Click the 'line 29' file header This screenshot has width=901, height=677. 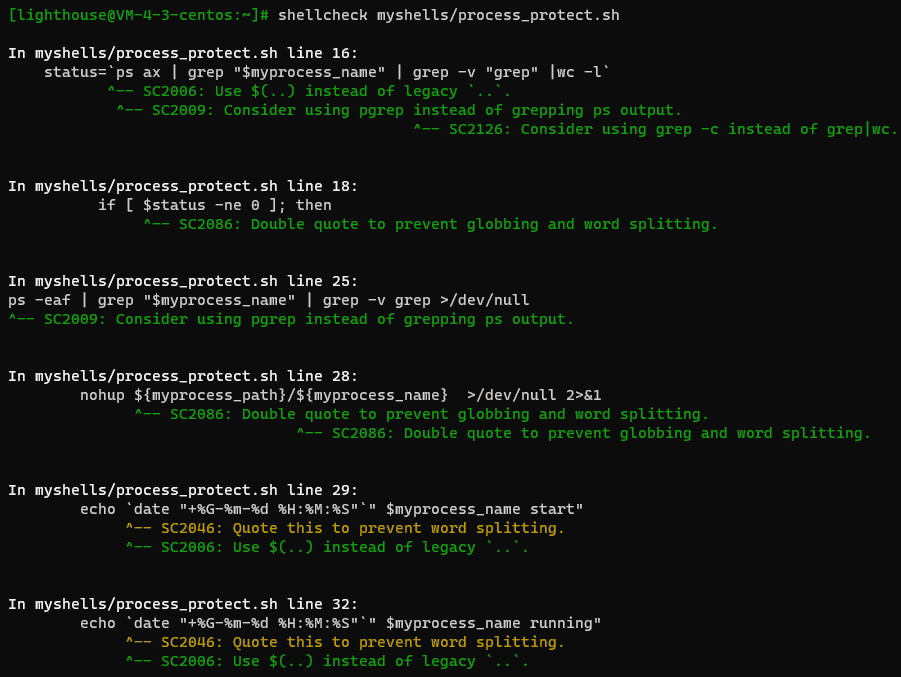tap(183, 490)
